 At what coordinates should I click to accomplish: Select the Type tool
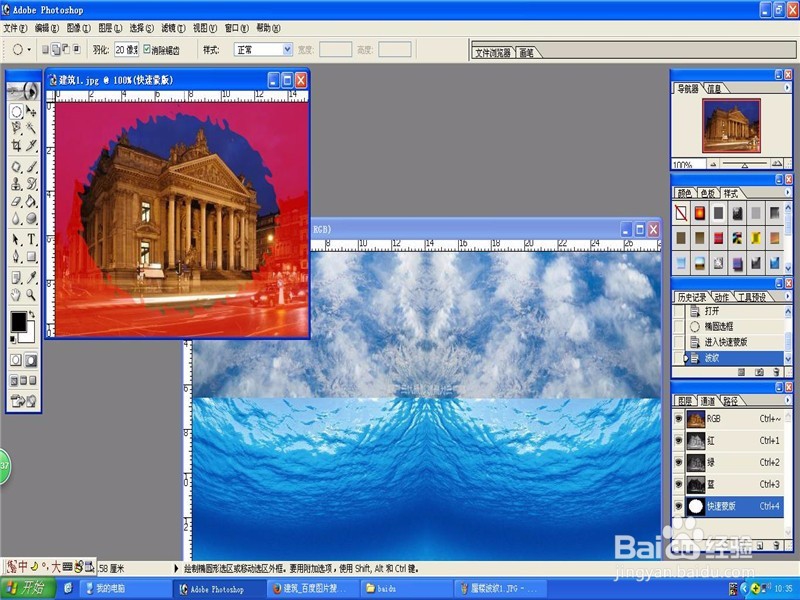click(31, 239)
